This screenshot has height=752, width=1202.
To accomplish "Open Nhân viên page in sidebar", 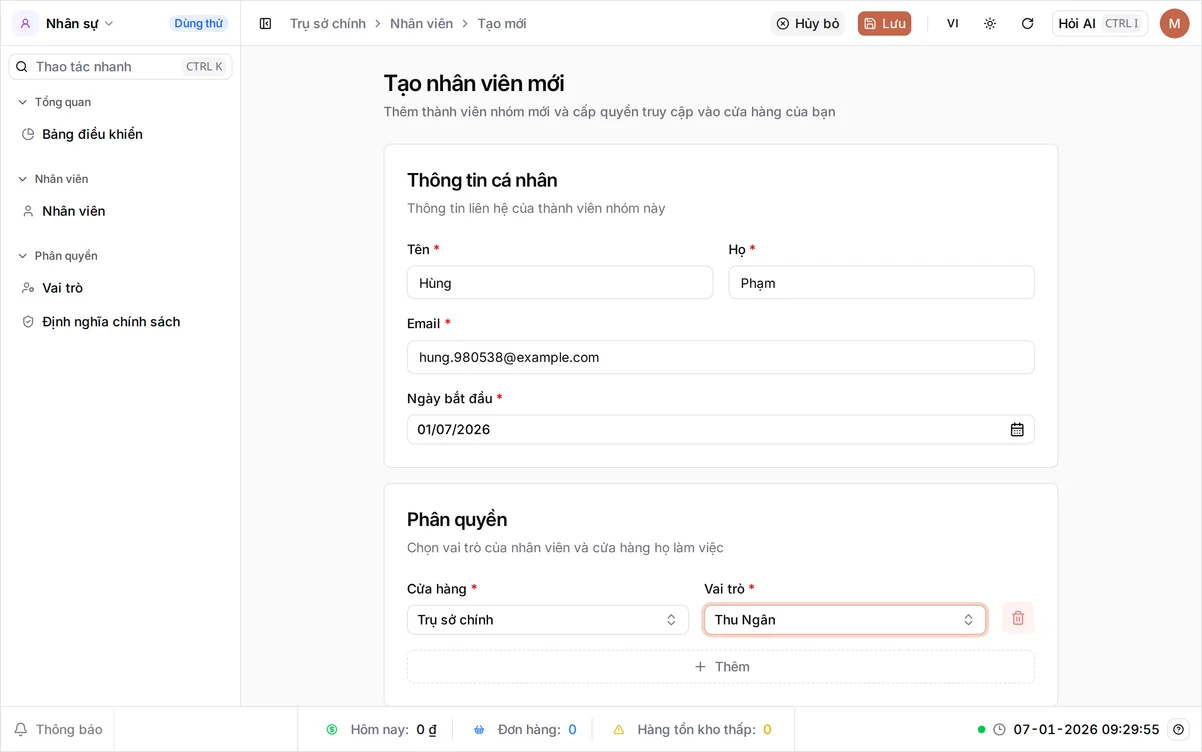I will pos(120,211).
